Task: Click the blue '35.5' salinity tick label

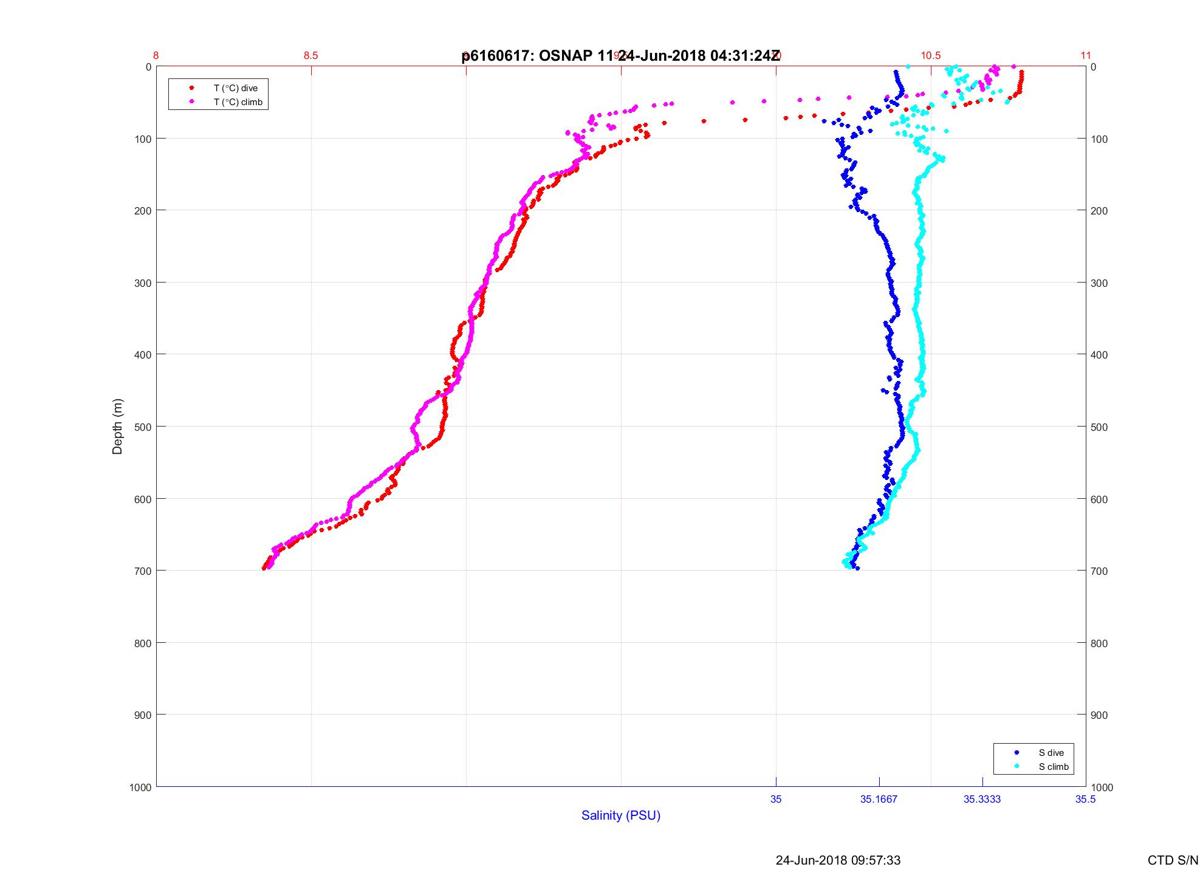Action: 1086,799
